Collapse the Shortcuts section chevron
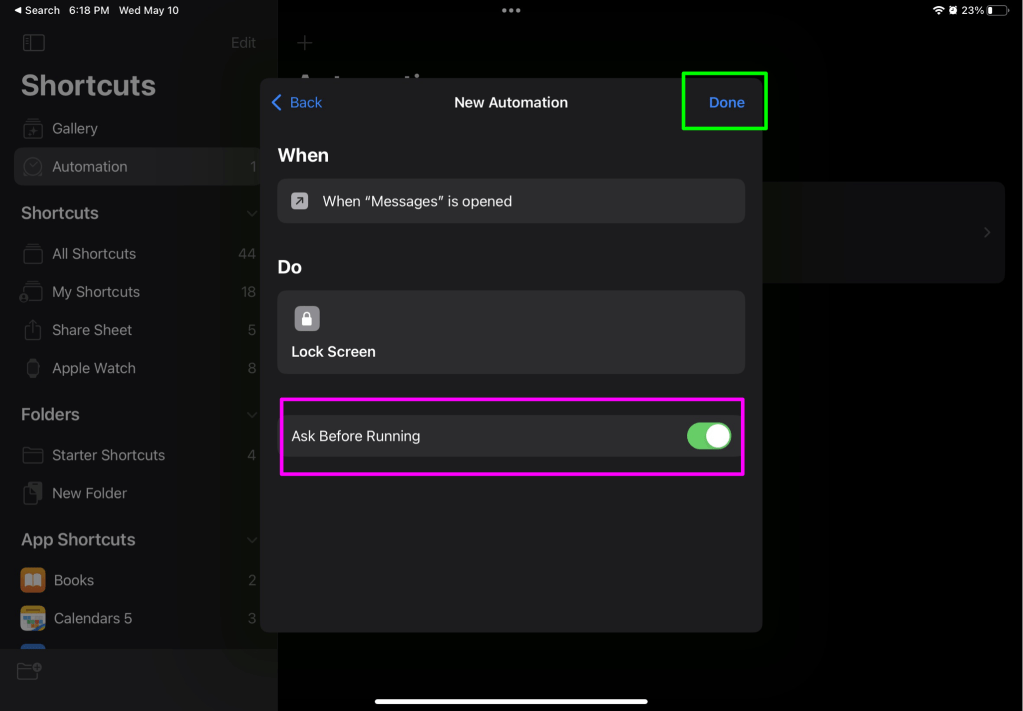This screenshot has width=1023, height=711. click(x=252, y=213)
